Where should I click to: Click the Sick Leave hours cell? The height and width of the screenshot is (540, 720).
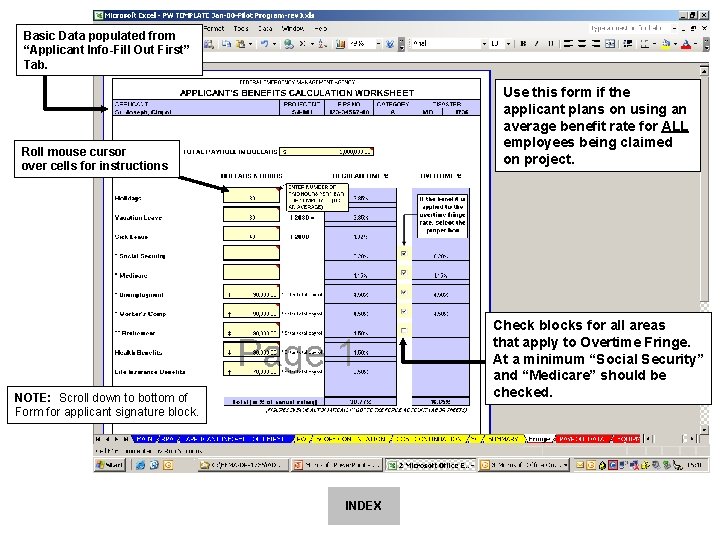(251, 234)
